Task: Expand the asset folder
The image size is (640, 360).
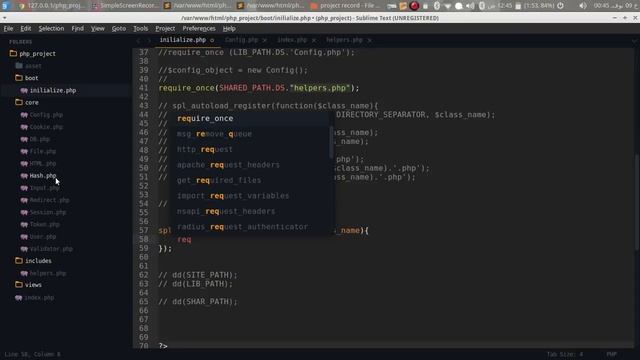Action: click(x=29, y=66)
